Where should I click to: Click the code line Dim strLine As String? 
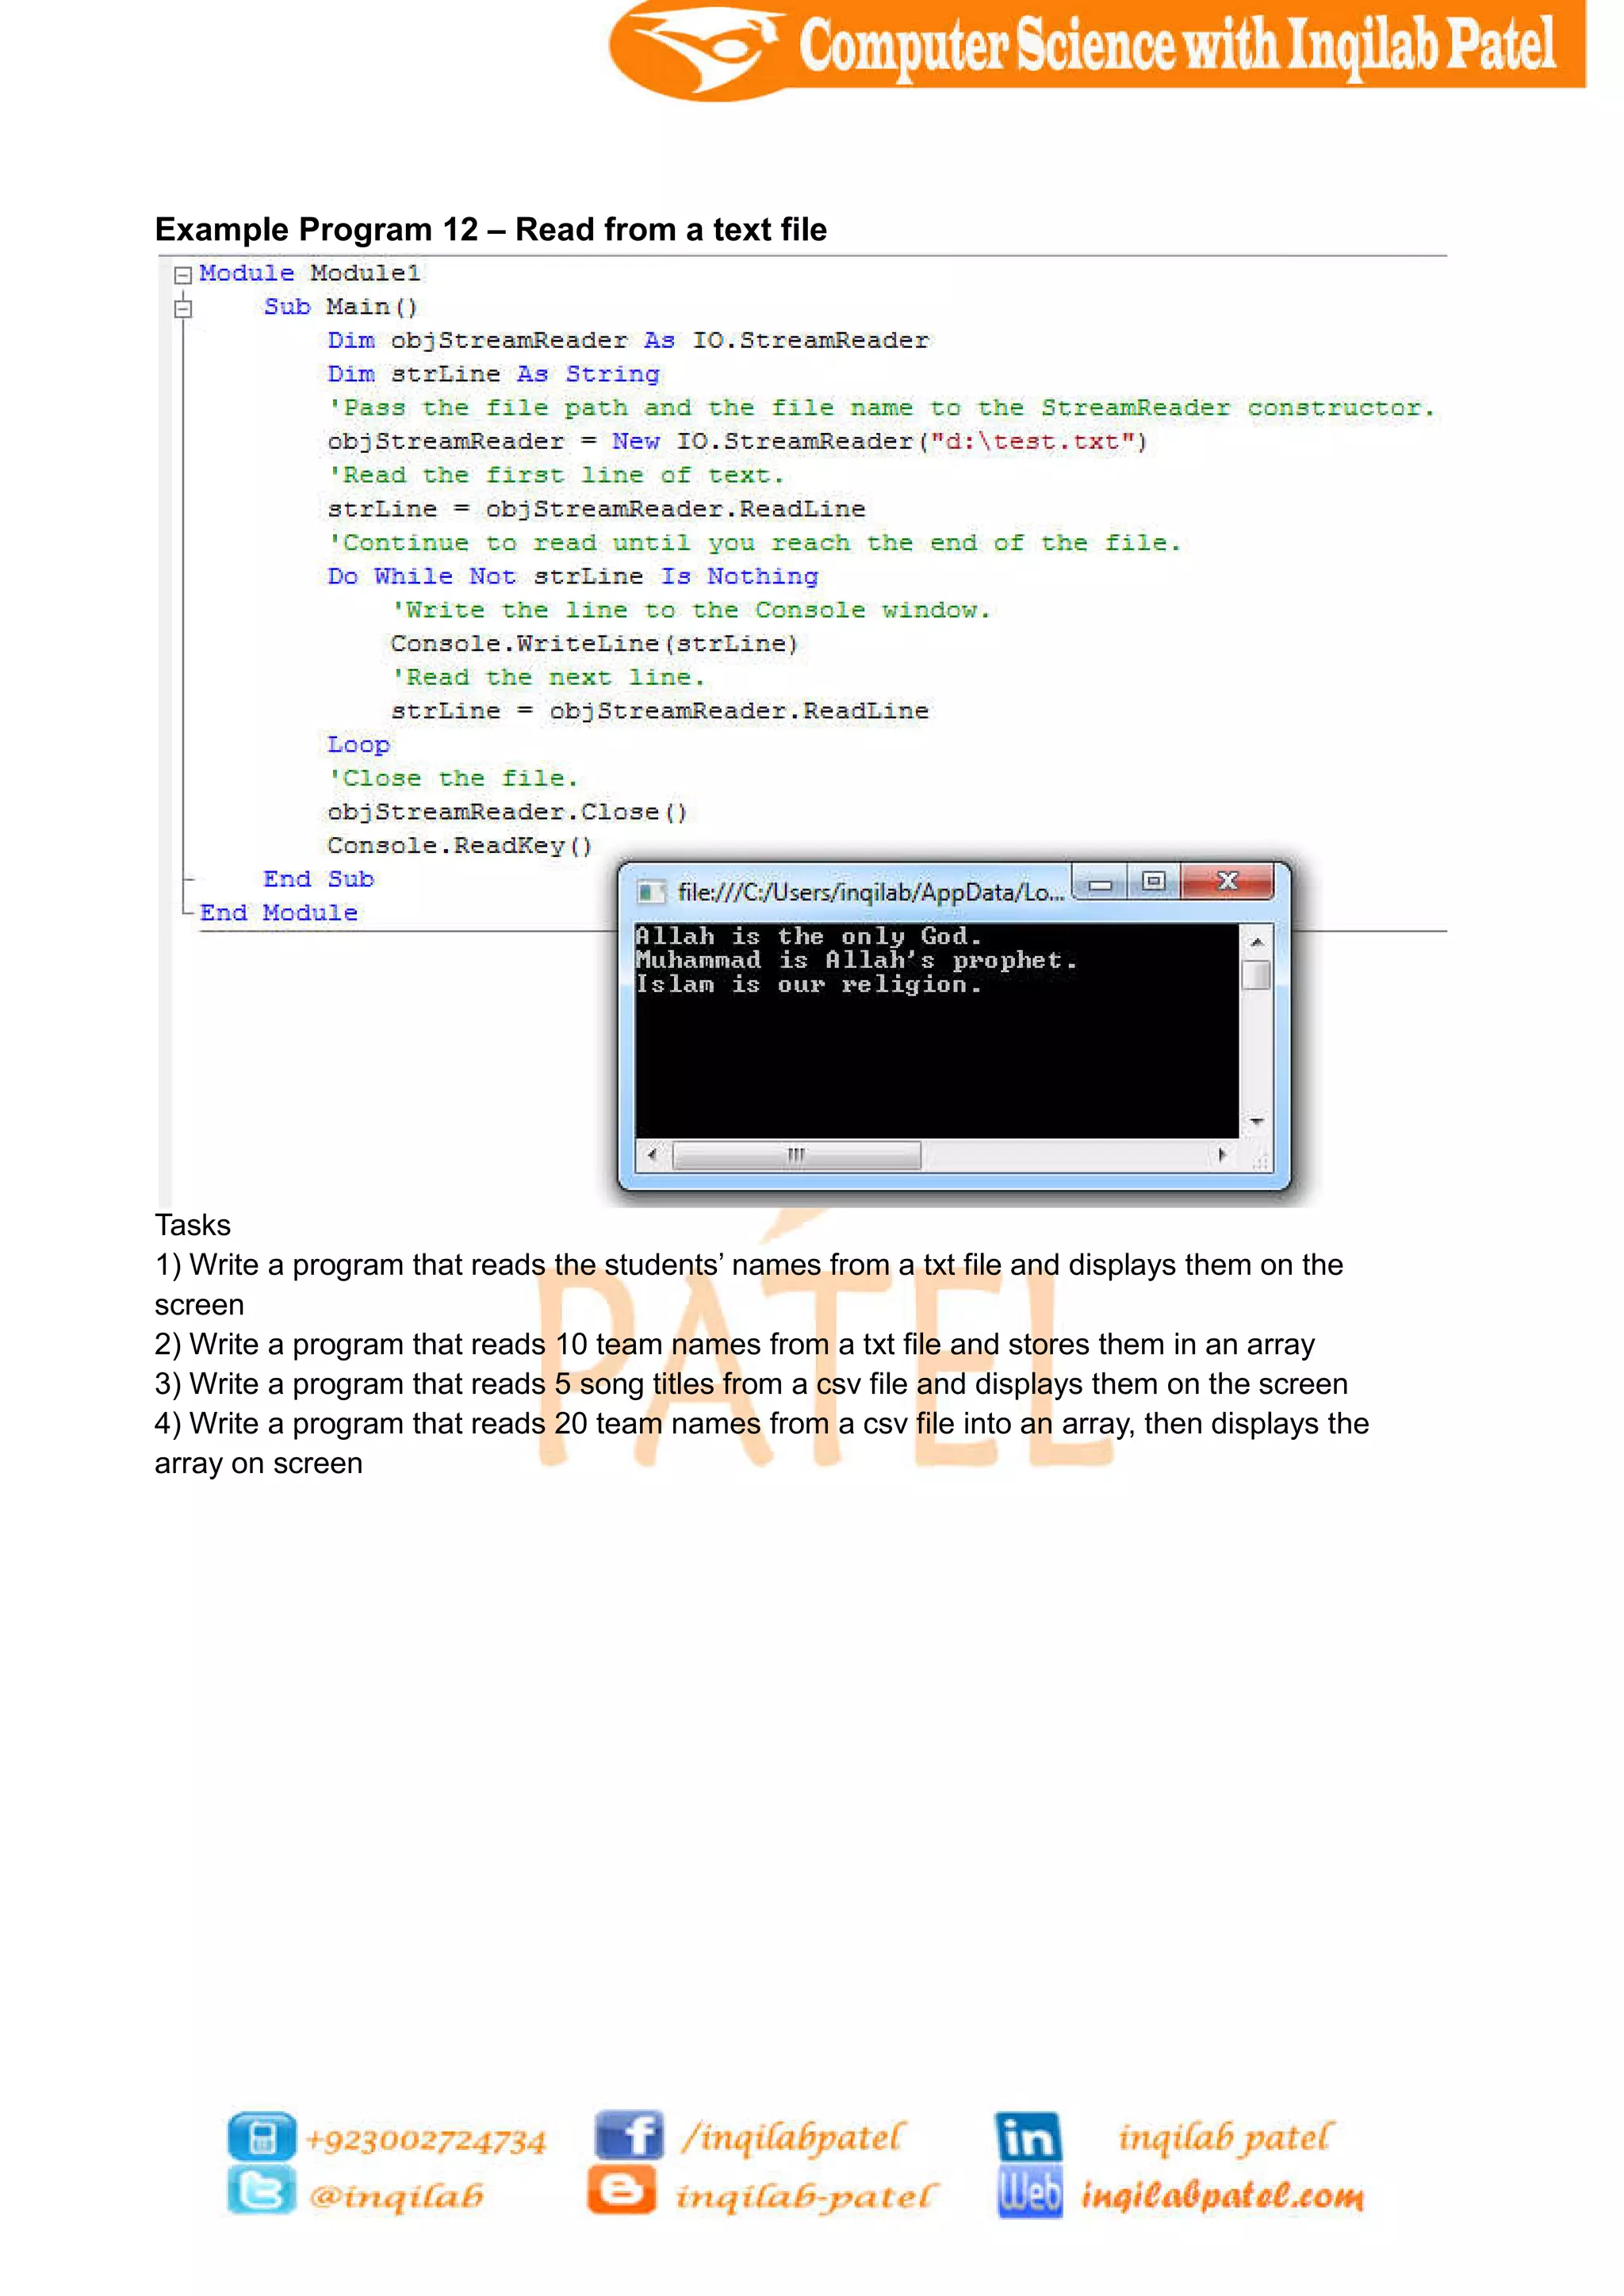click(x=494, y=374)
